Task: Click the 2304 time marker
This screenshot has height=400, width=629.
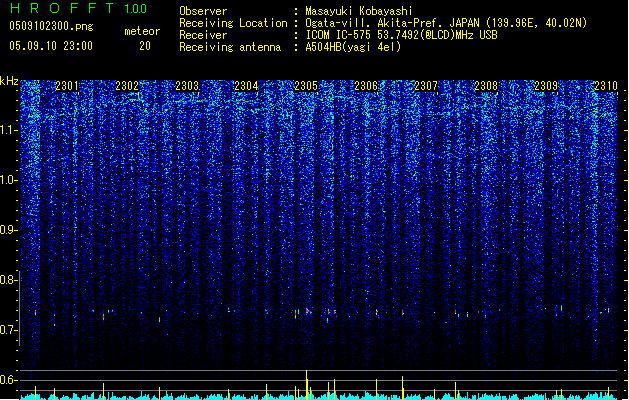Action: point(246,85)
